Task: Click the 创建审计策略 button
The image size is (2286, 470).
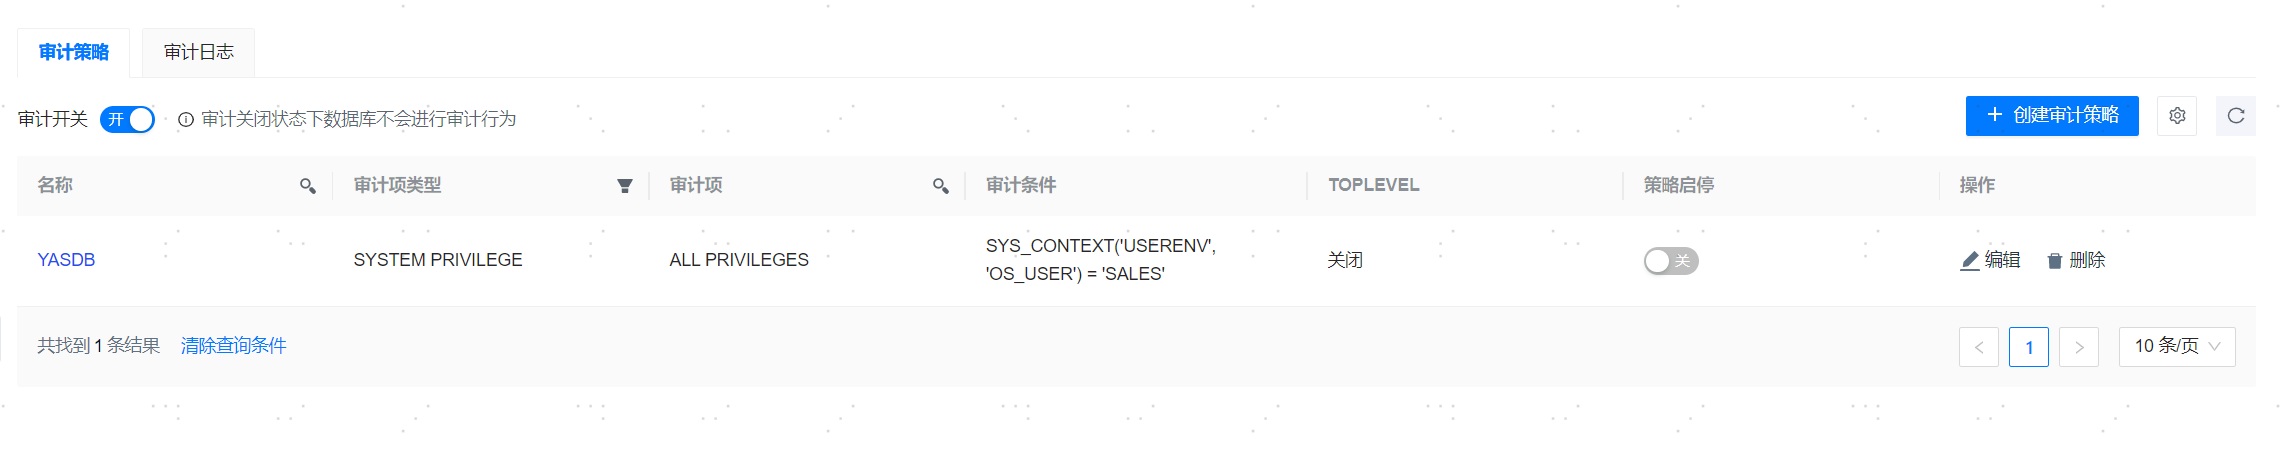Action: 2052,116
